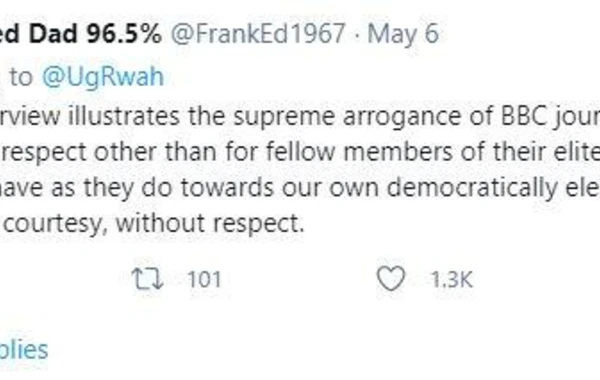Retweet this tweet using the arrows icon
The height and width of the screenshot is (380, 600).
[147, 279]
